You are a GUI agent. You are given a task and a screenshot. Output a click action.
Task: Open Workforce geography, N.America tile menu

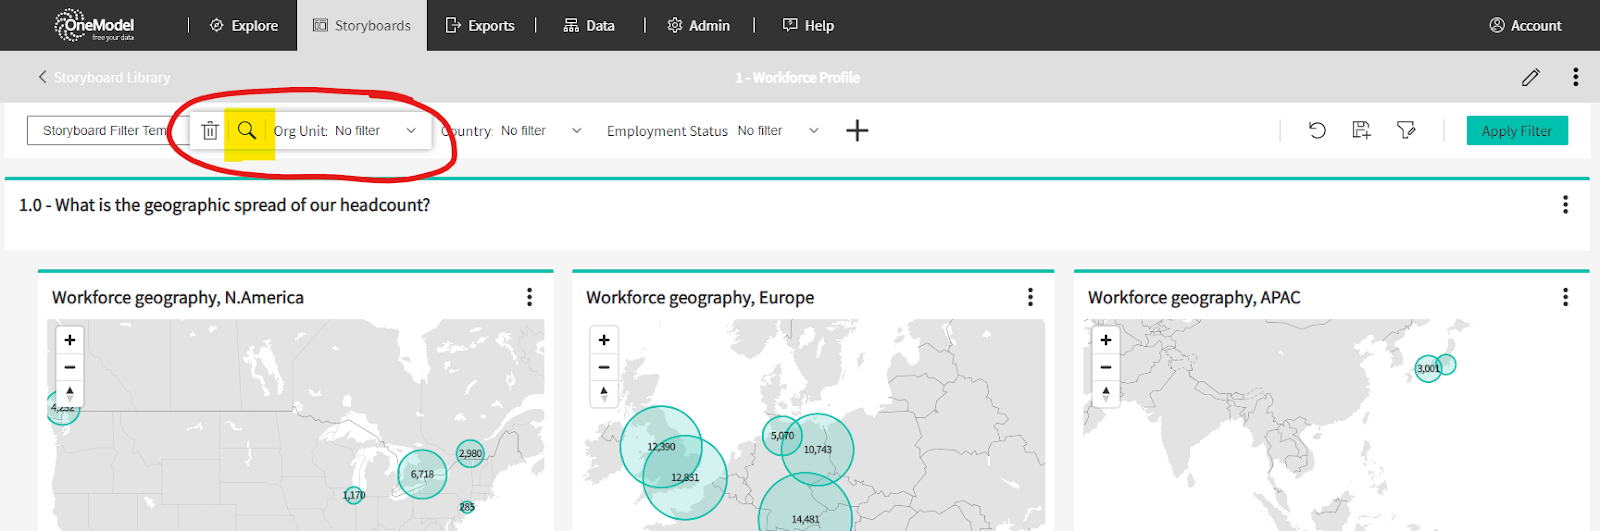[x=529, y=297]
